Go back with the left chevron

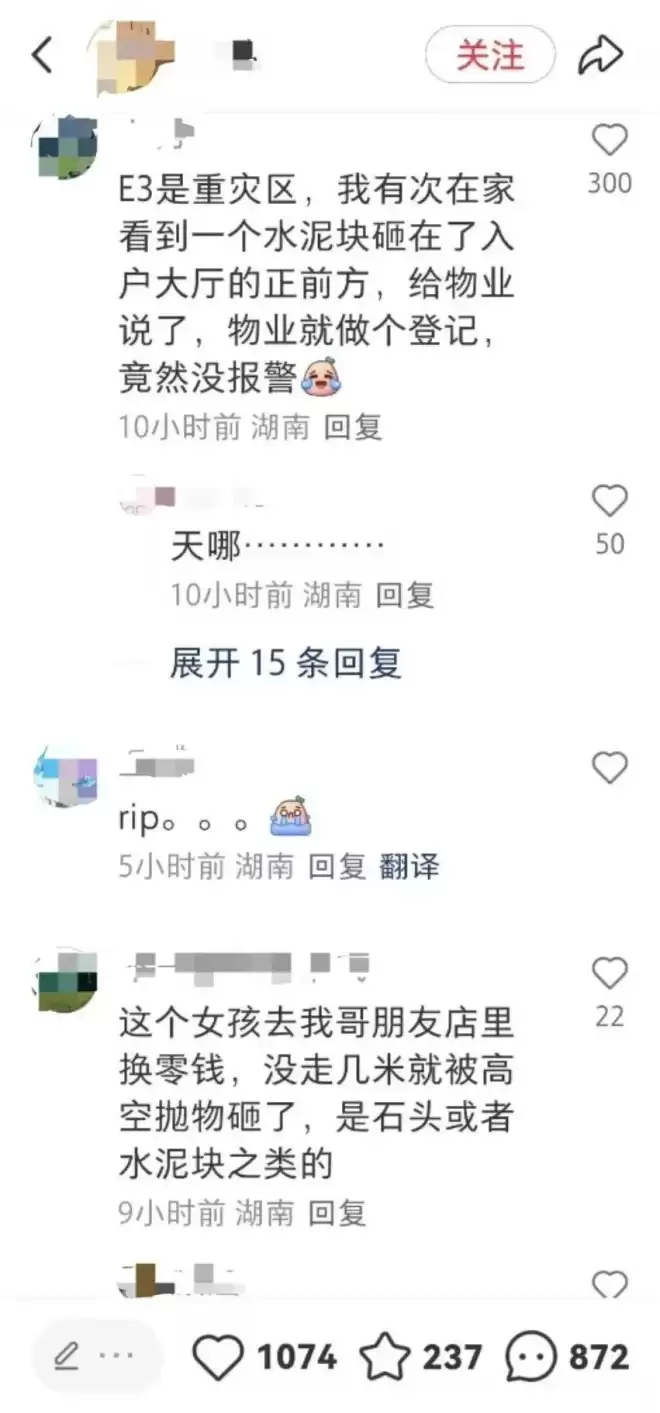click(42, 56)
